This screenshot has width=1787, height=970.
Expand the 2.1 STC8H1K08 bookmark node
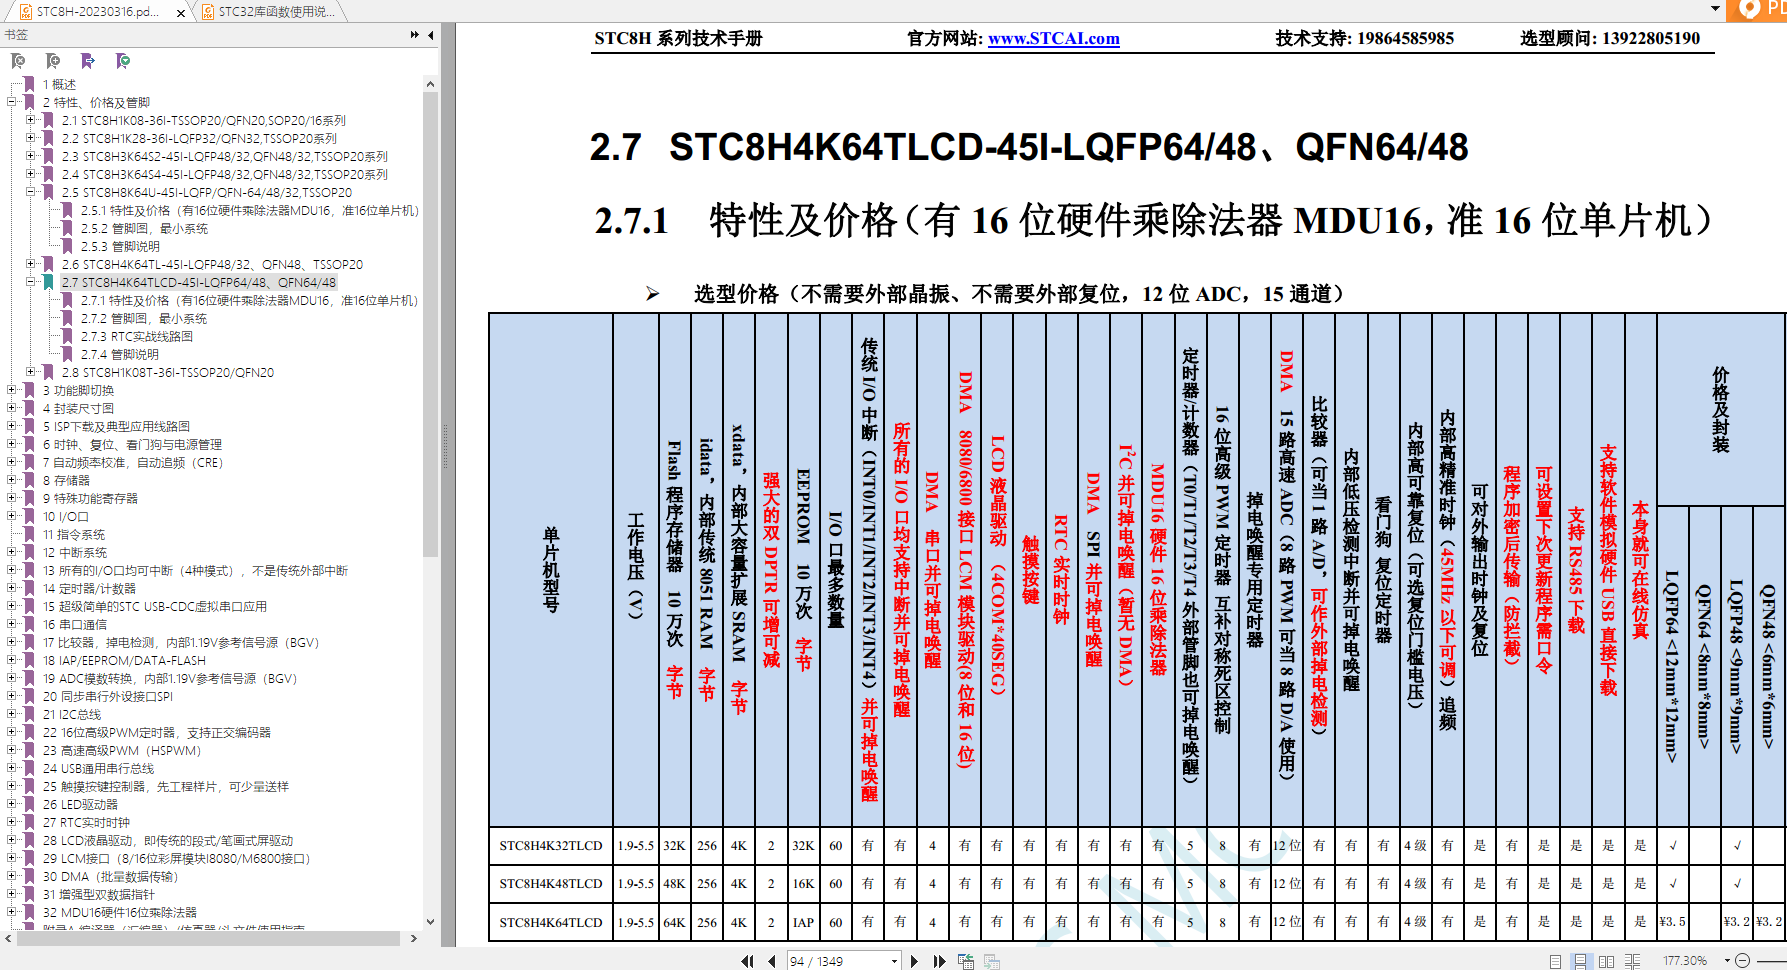31,120
